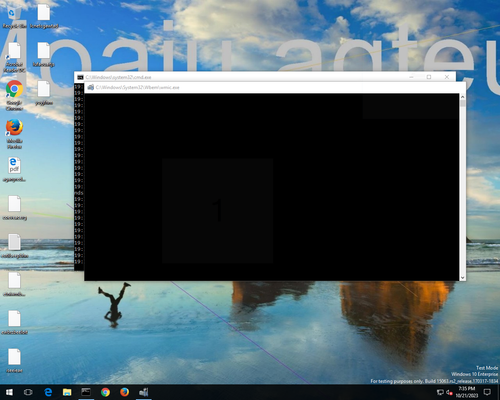Show the calendar from taskbar clock
Screen dimensions: 500x400
click(466, 392)
